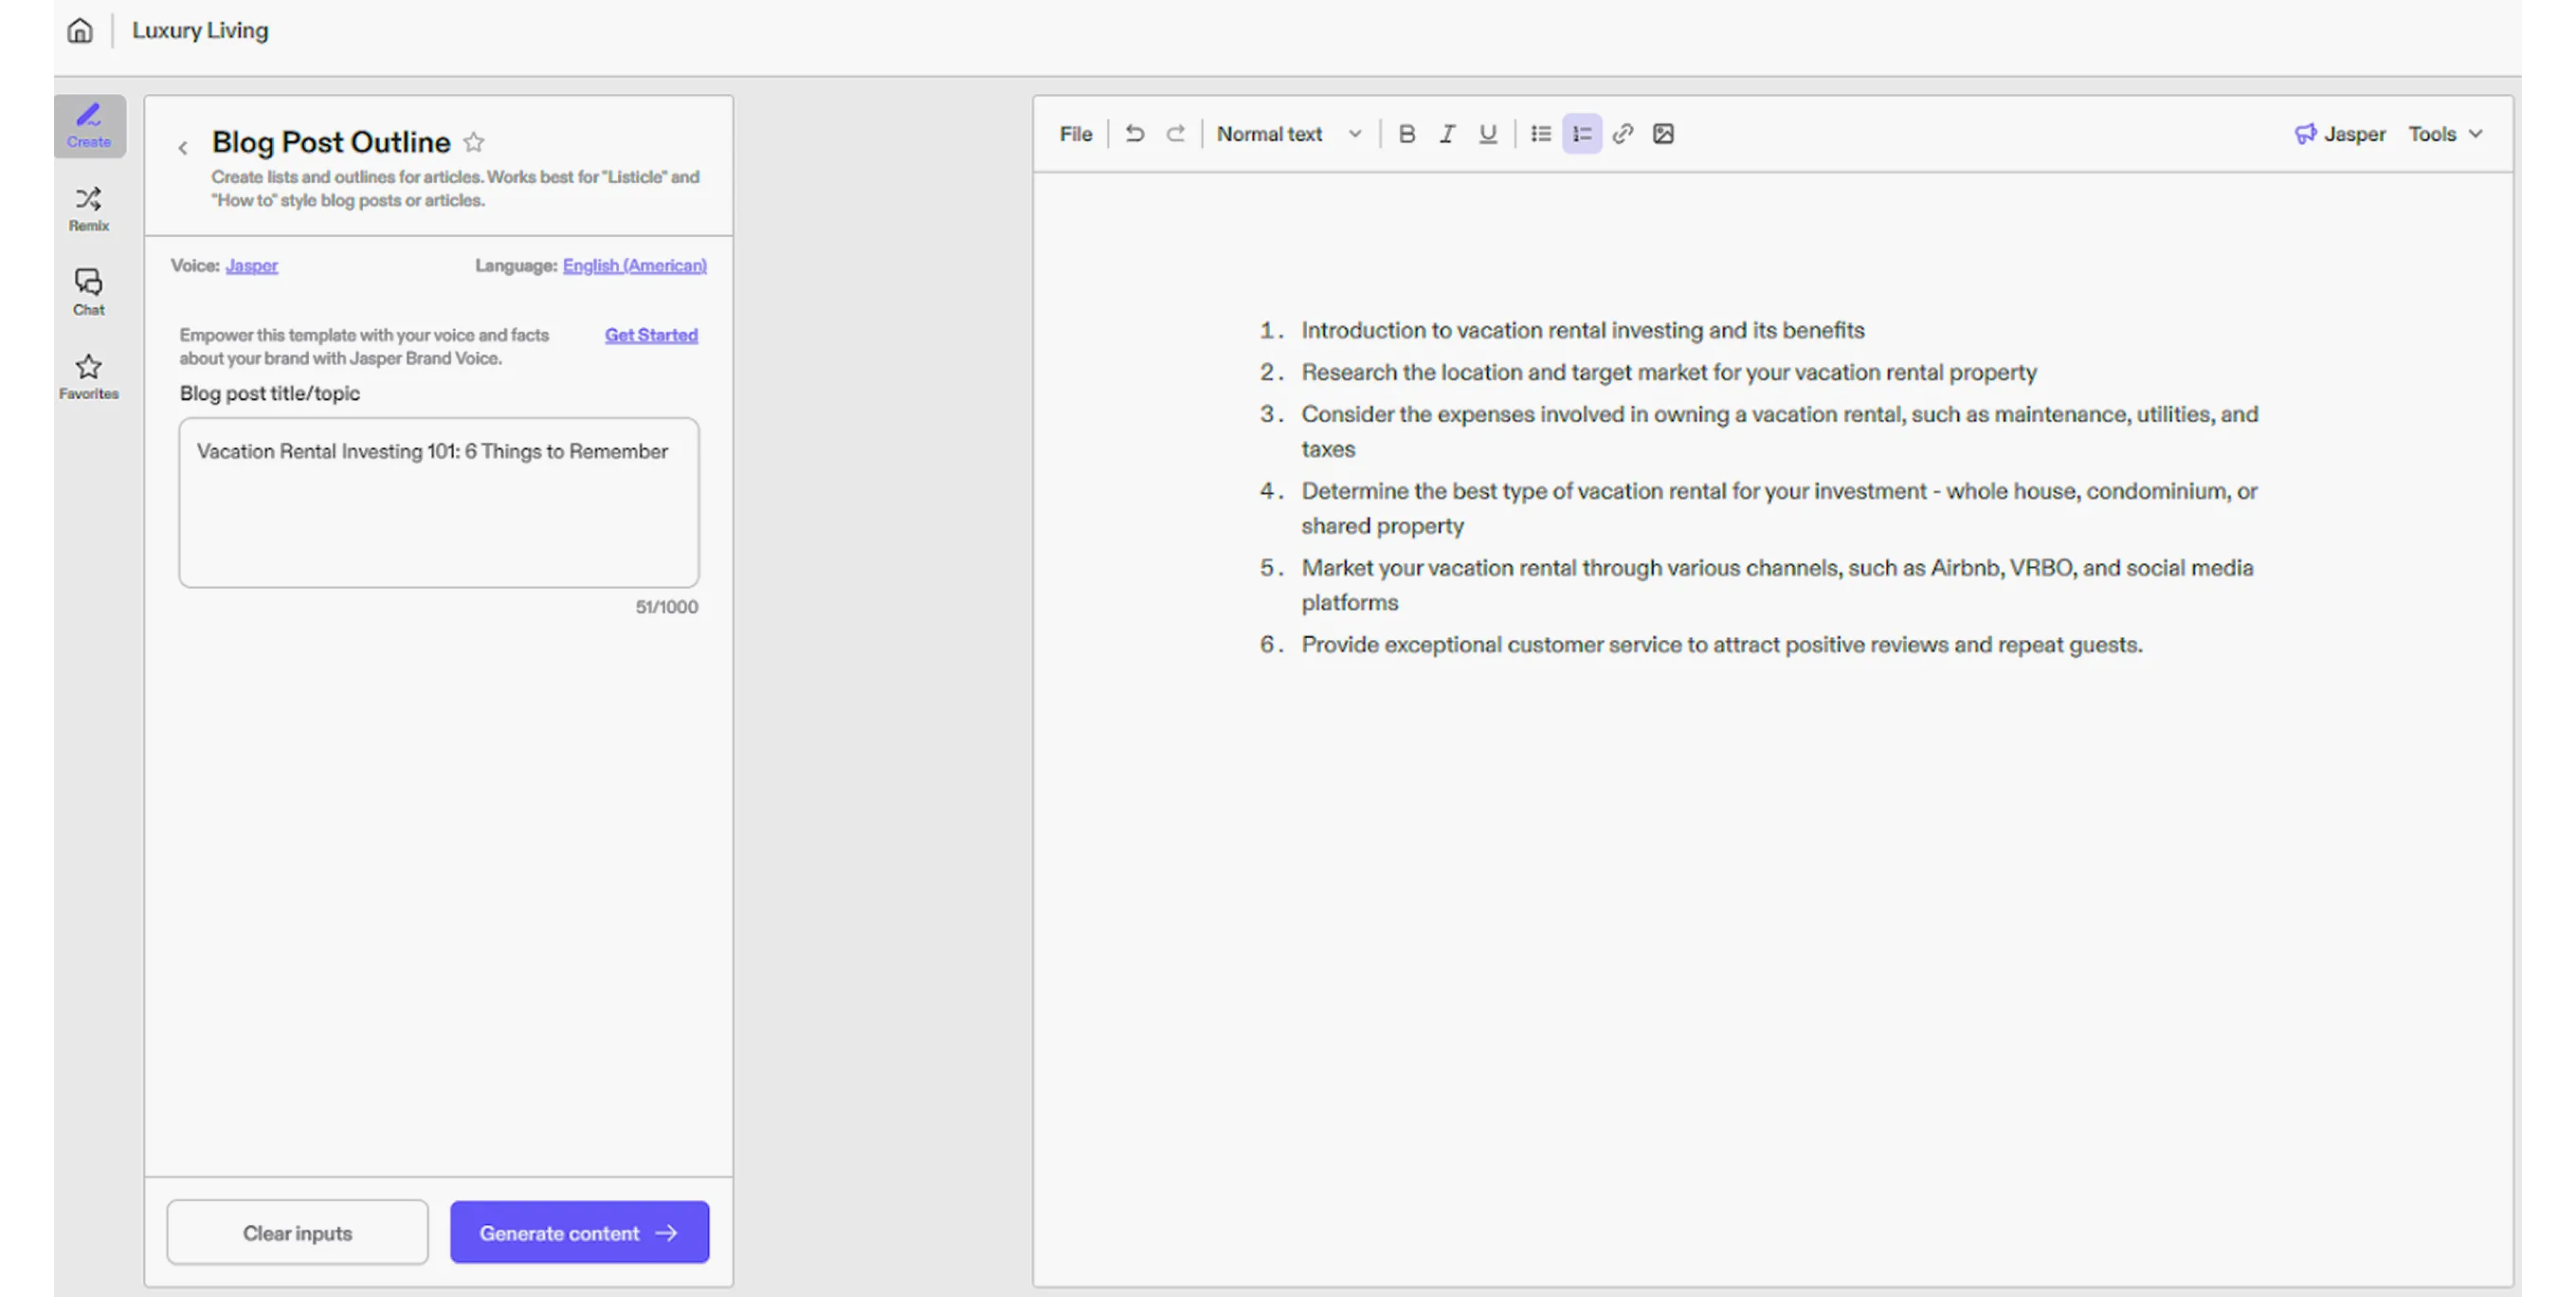Expand the Tools menu
2576x1297 pixels.
click(x=2444, y=133)
